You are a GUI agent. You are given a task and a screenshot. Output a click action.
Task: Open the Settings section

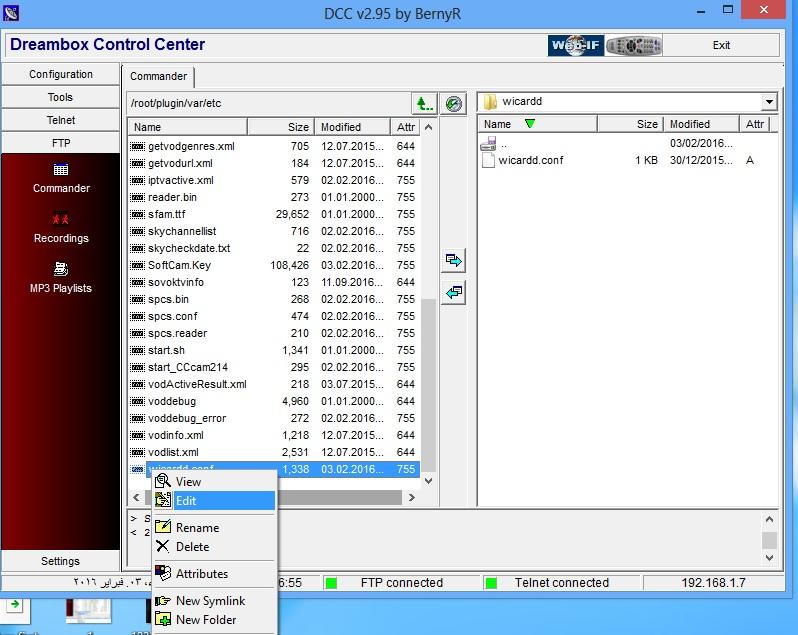pos(61,561)
